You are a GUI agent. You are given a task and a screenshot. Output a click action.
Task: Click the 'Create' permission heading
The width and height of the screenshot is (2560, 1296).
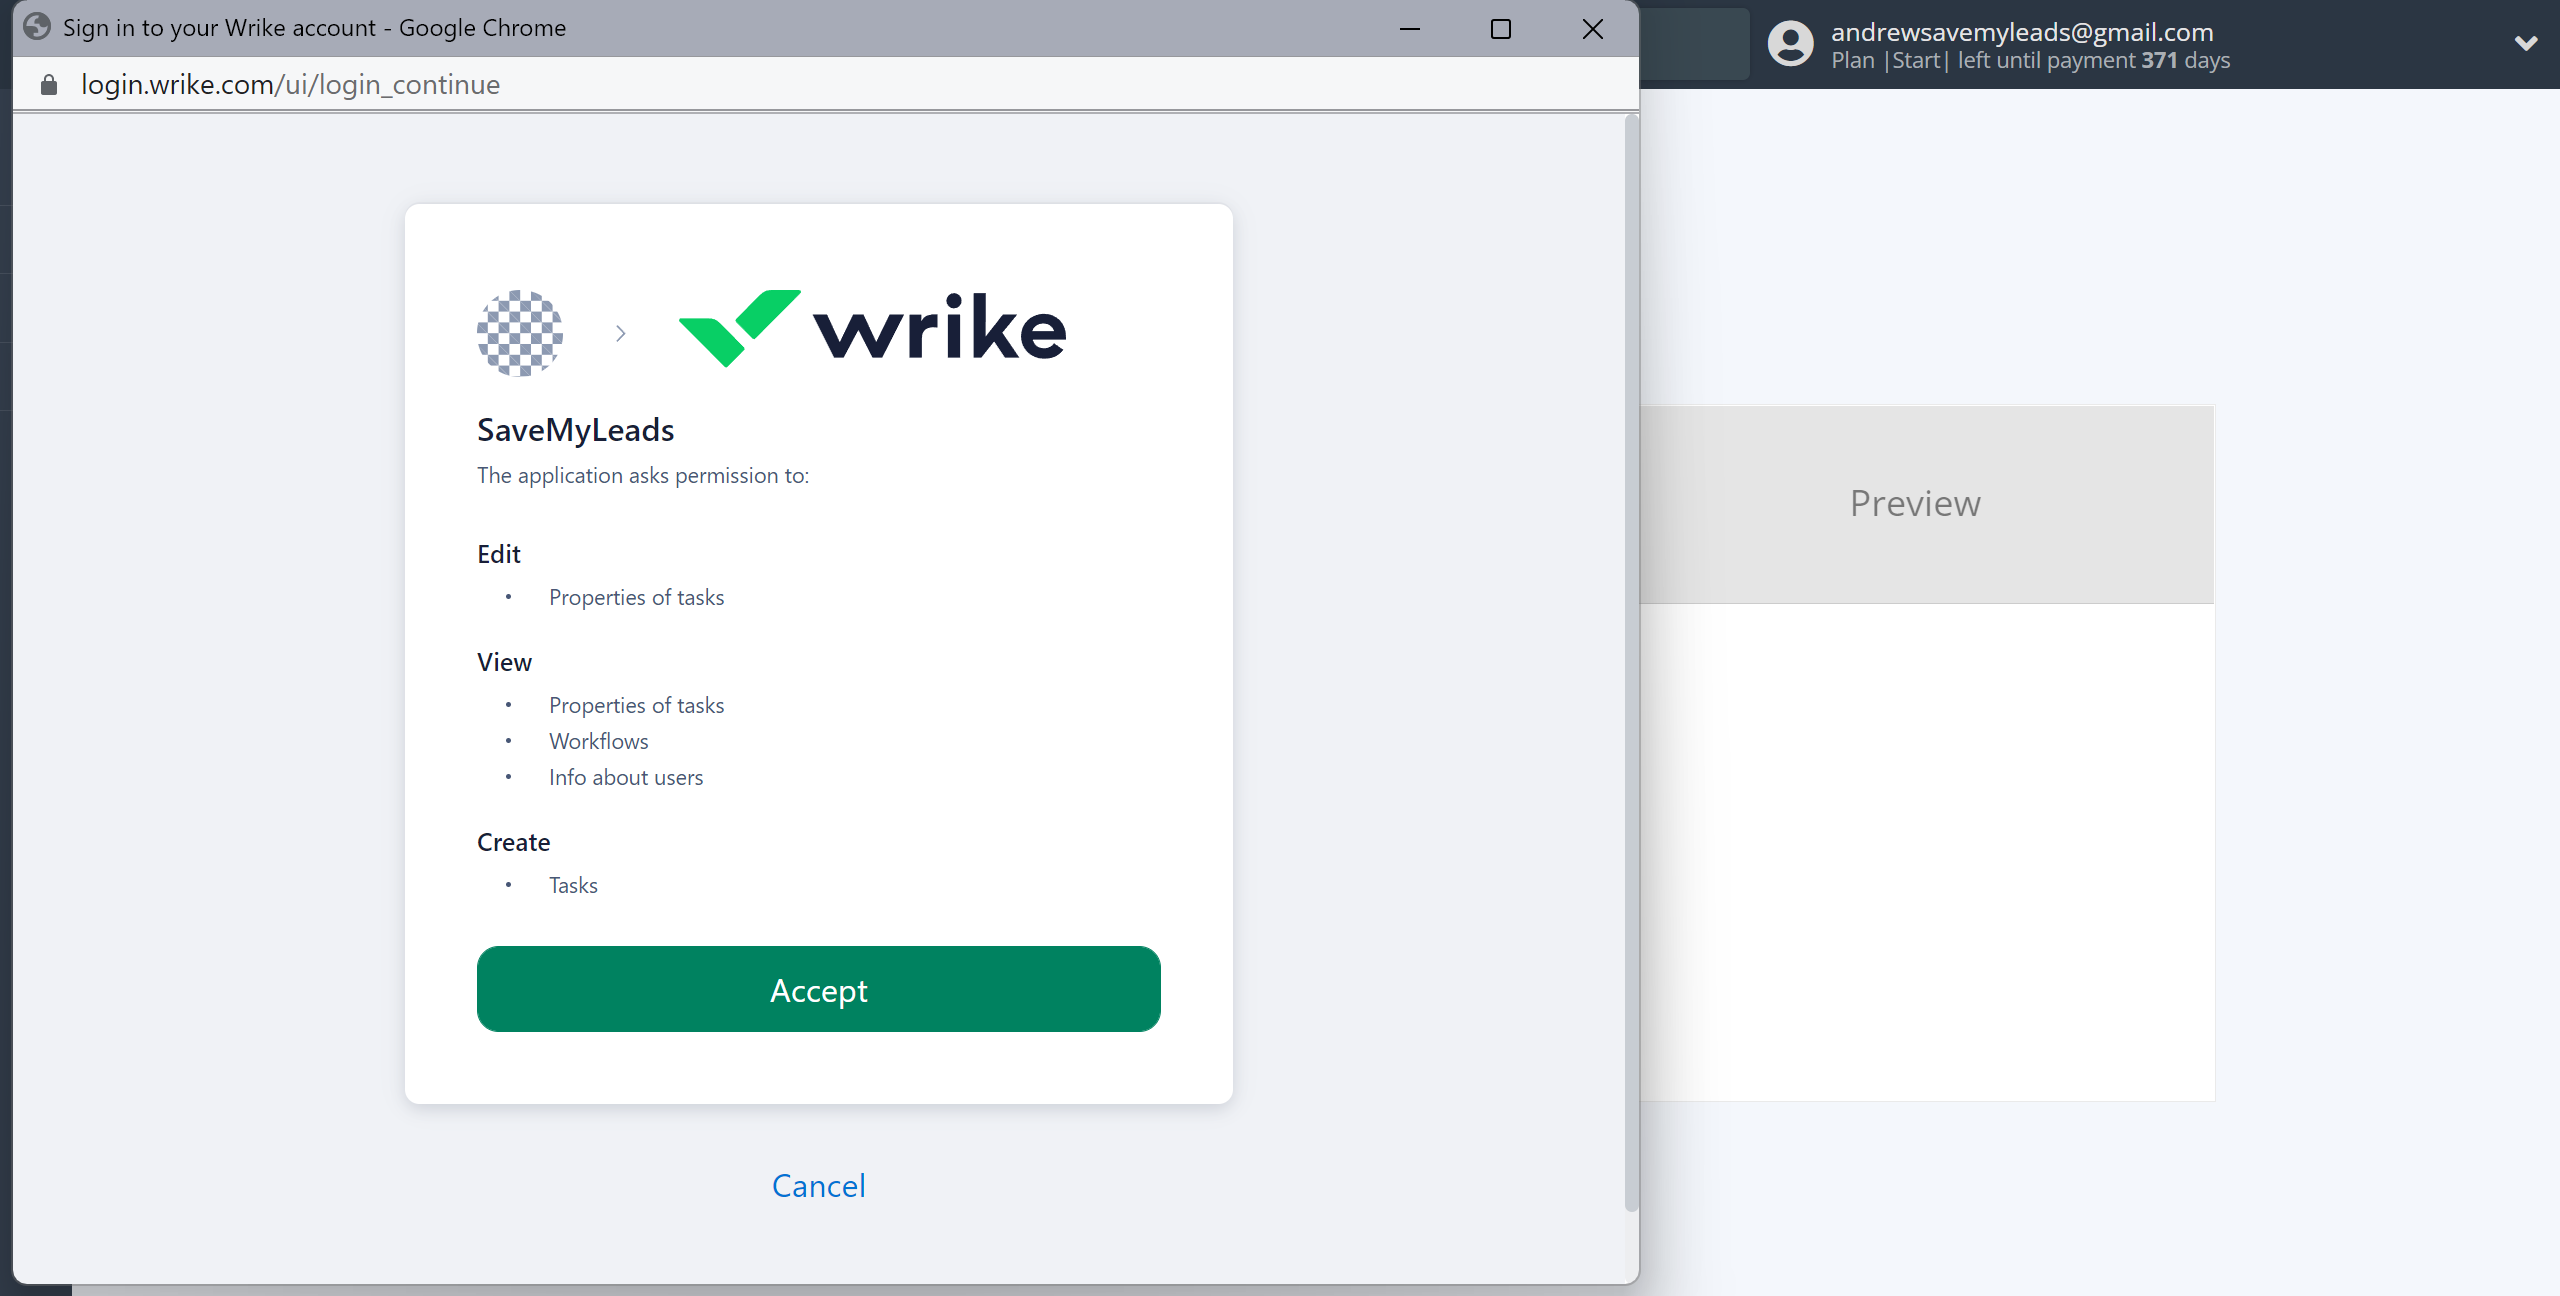tap(513, 842)
